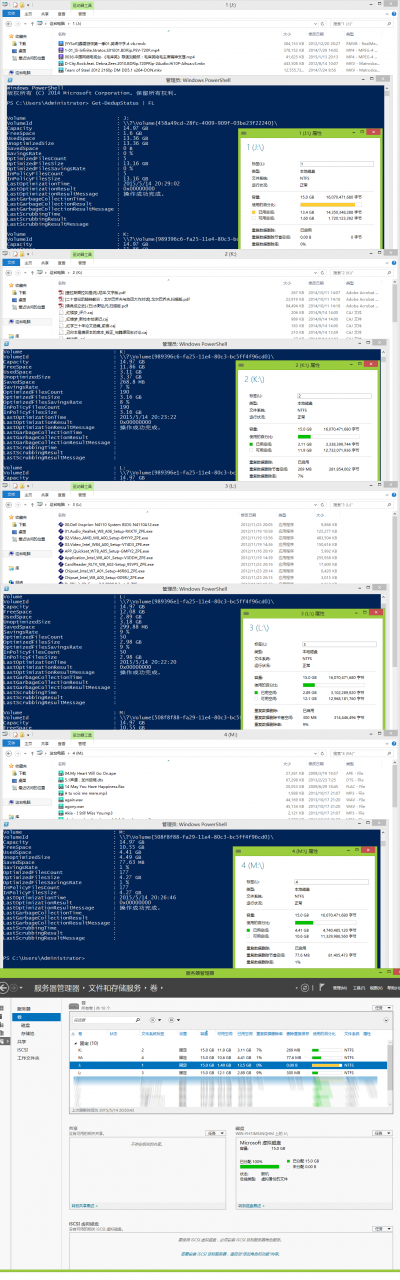Open 工作文件夹 in the Server Manager sidebar
The height and width of the screenshot is (1280, 400).
28,1057
